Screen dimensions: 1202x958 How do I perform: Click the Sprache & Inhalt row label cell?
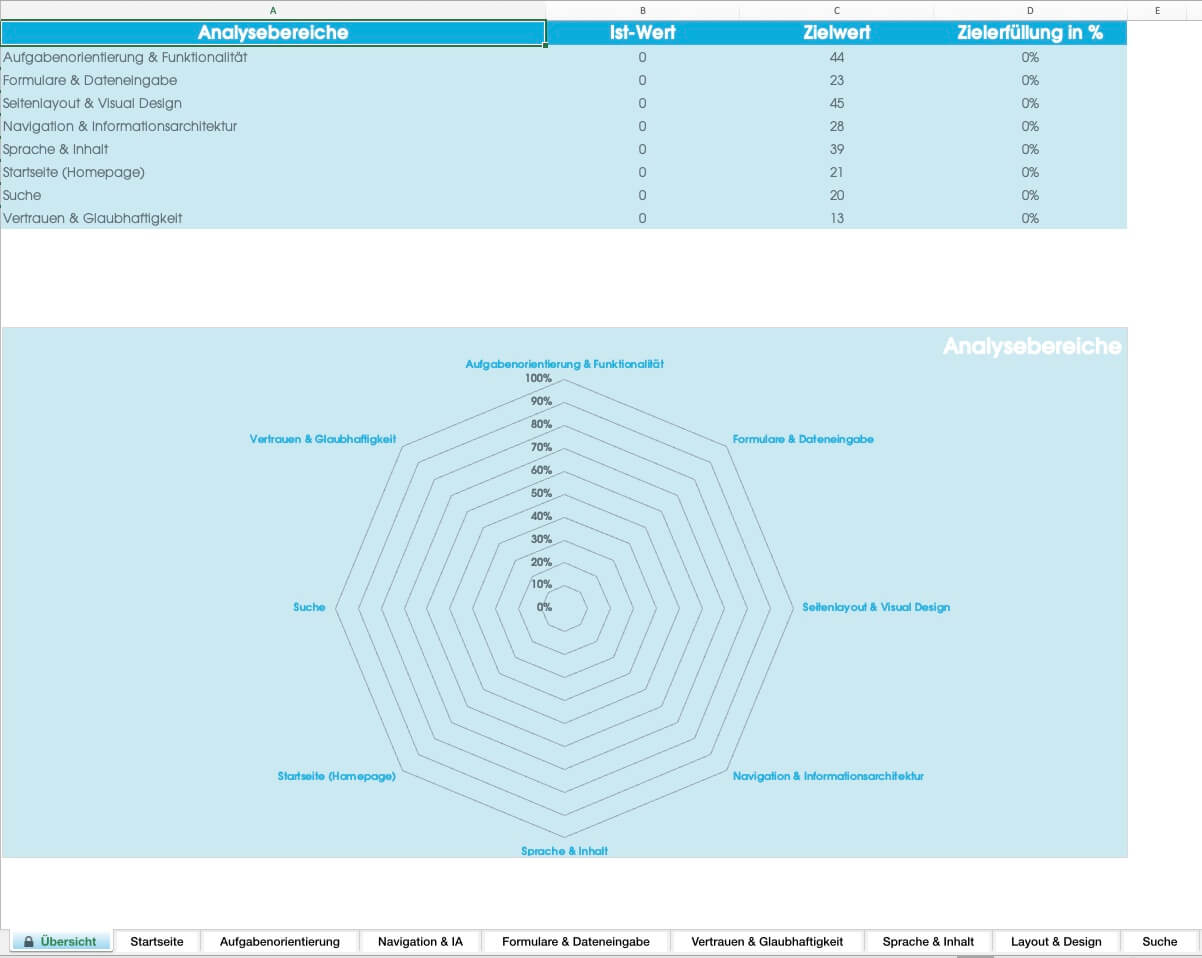56,150
